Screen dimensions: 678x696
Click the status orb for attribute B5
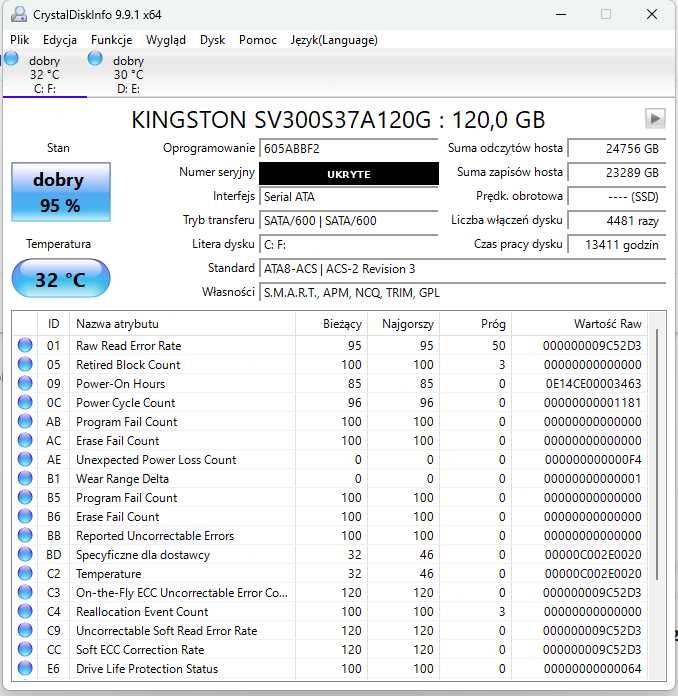coord(25,497)
